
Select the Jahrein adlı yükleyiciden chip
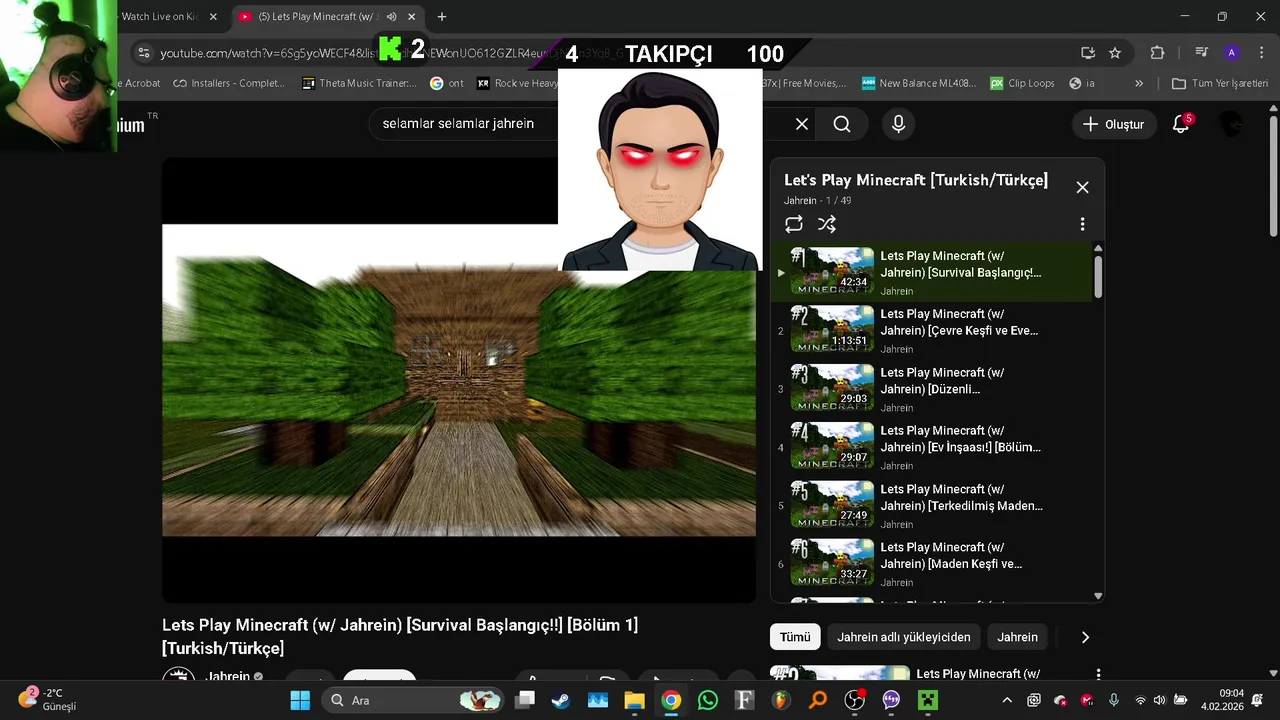[x=904, y=637]
